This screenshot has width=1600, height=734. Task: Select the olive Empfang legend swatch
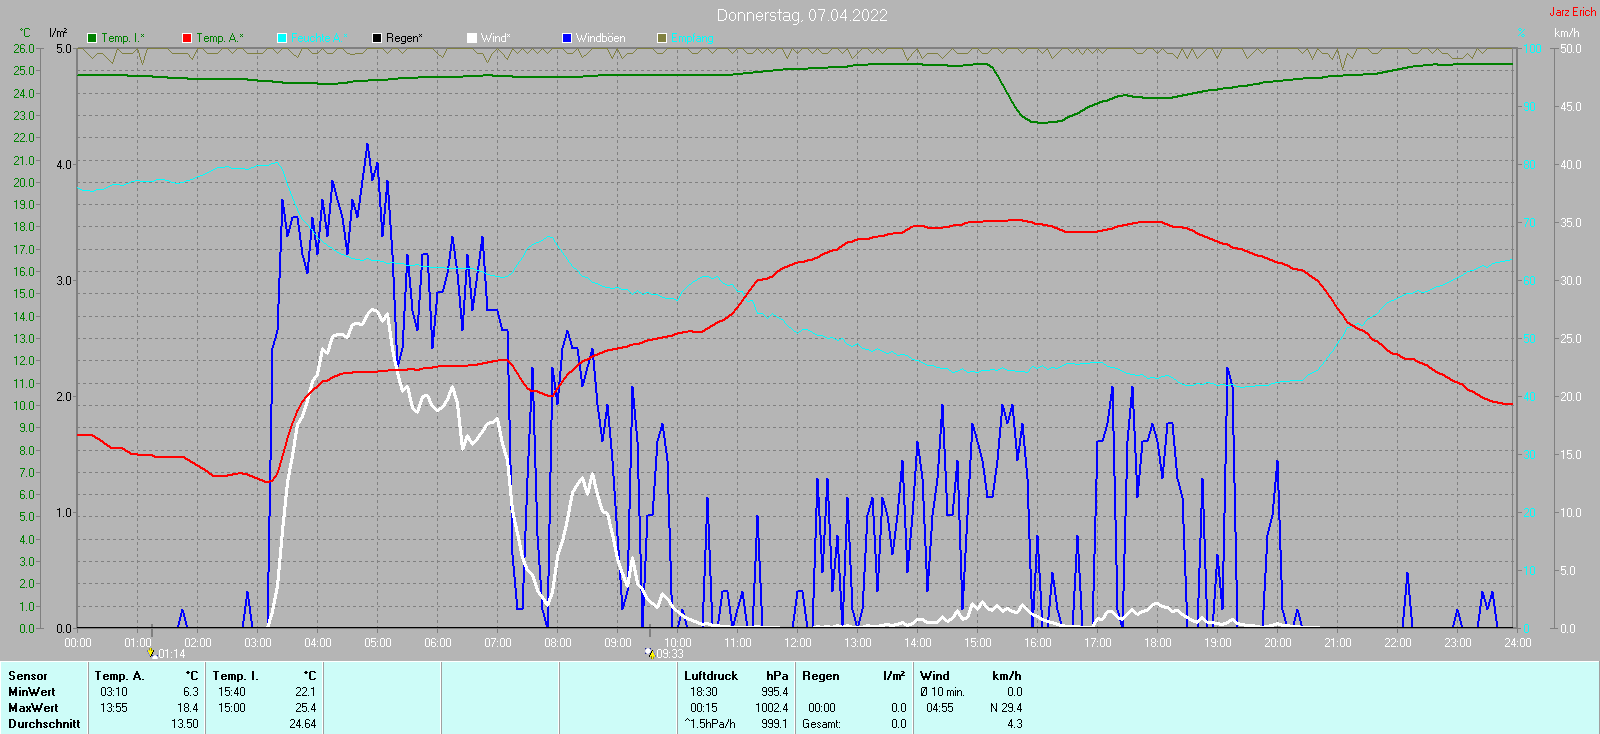662,38
